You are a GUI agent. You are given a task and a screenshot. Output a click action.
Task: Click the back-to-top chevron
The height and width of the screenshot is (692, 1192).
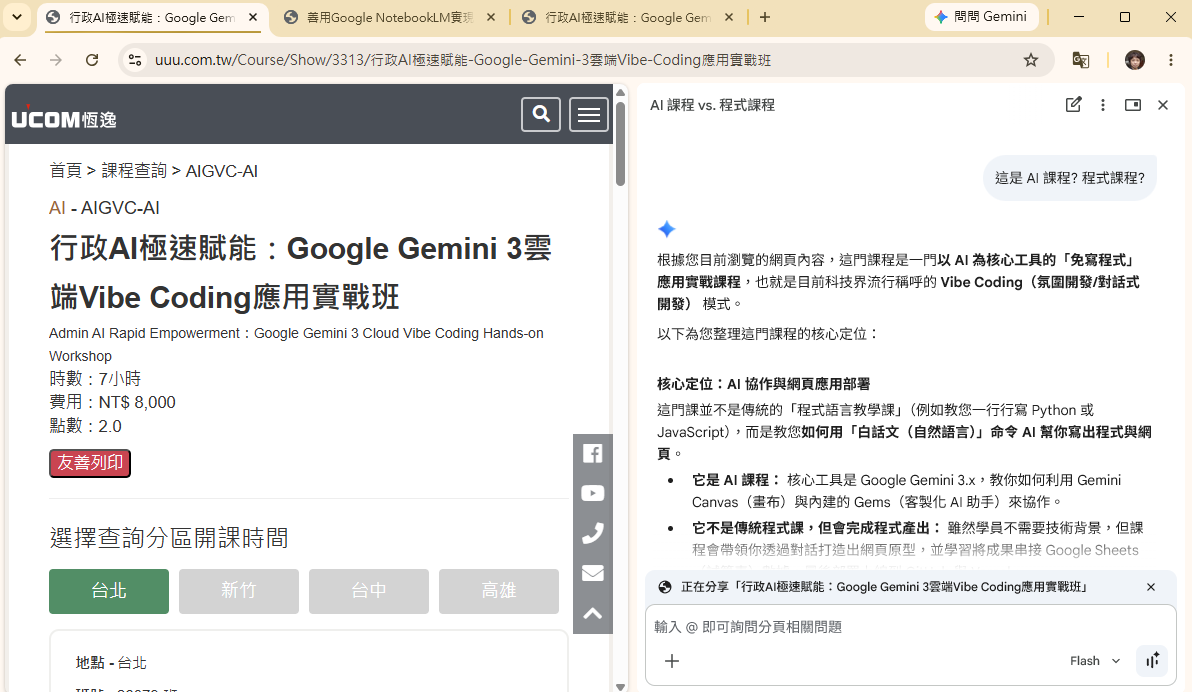coord(593,614)
